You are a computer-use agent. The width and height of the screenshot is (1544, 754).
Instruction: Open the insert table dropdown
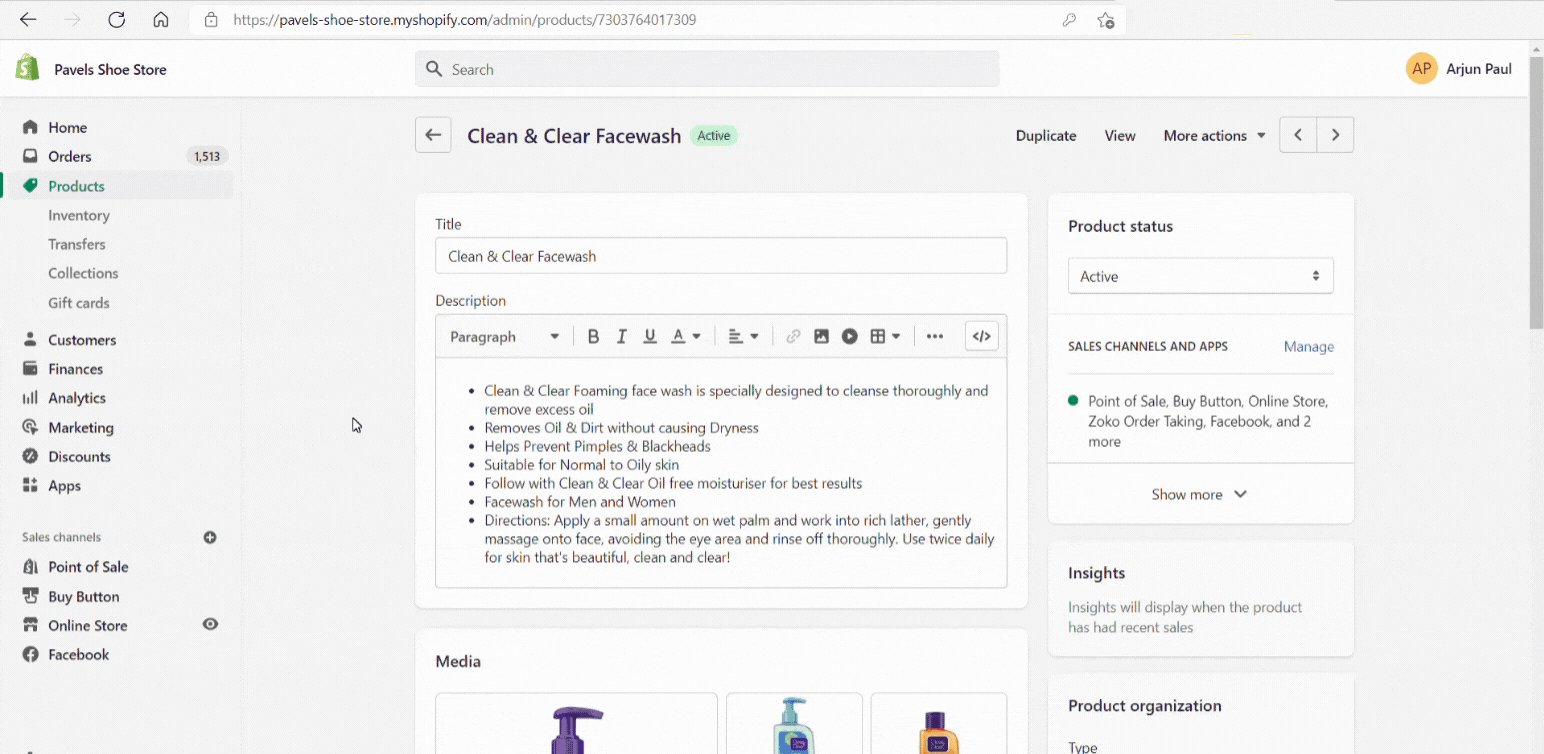885,337
